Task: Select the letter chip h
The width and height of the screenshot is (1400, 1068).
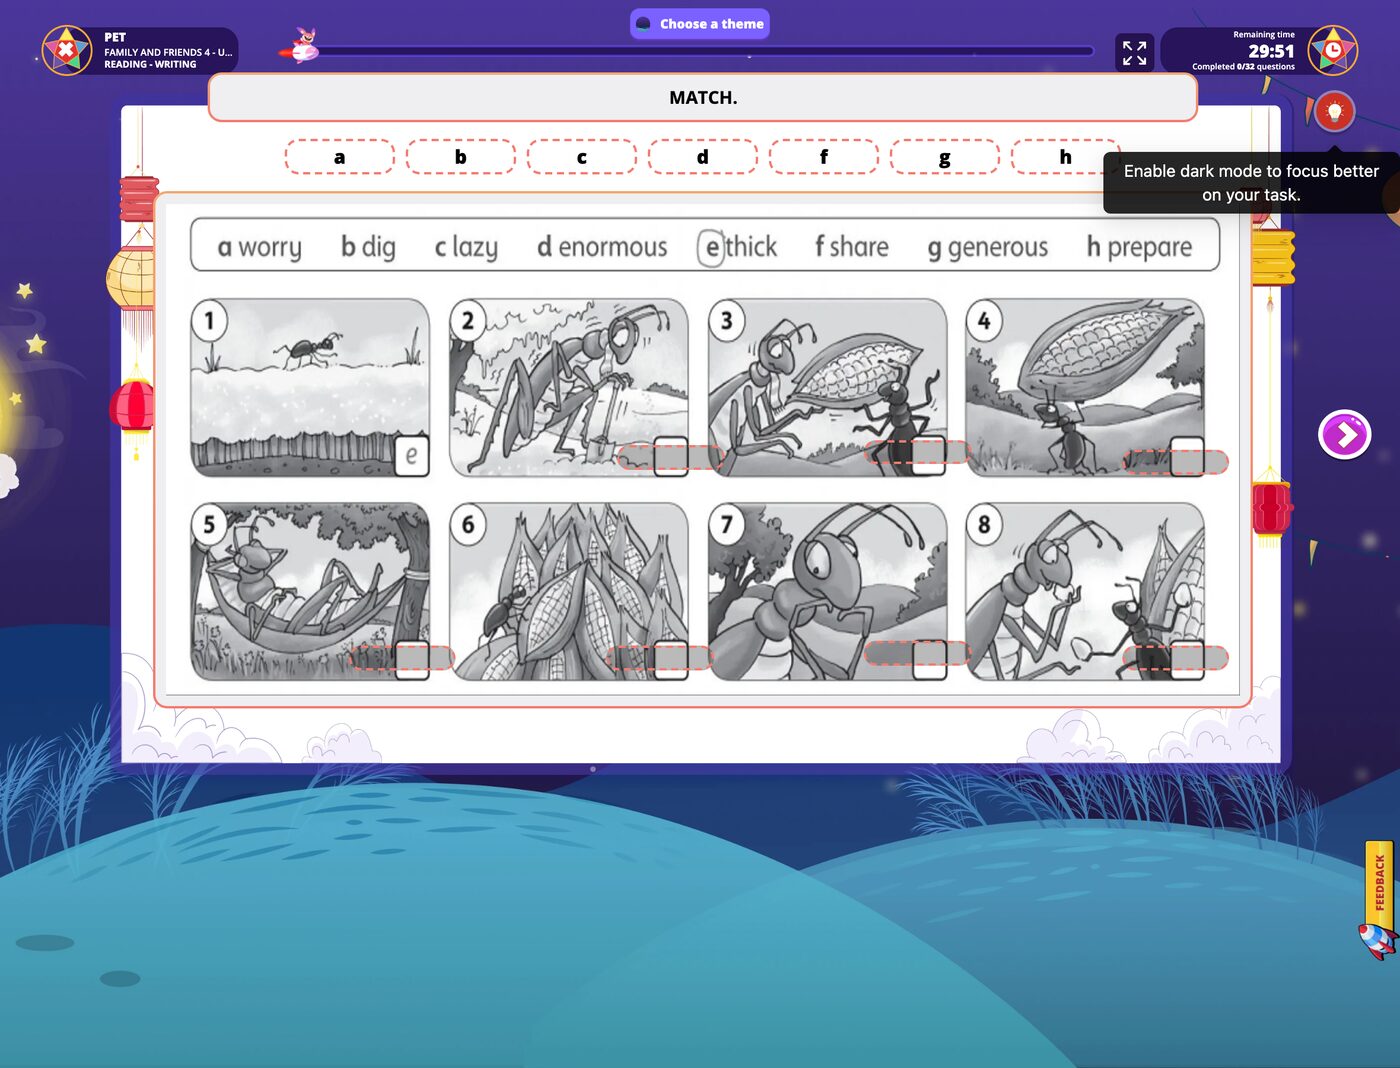Action: pos(1066,157)
